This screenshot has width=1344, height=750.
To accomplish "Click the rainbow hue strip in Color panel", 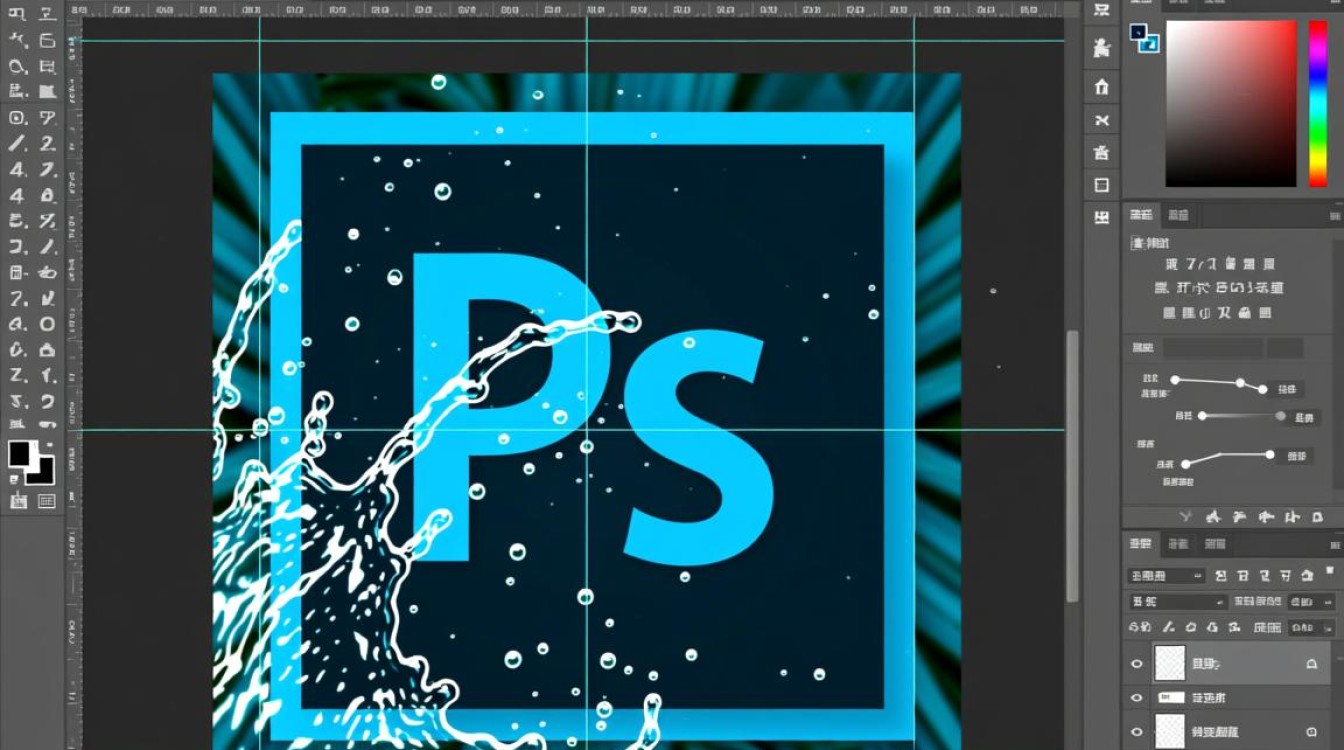I will tap(1318, 103).
